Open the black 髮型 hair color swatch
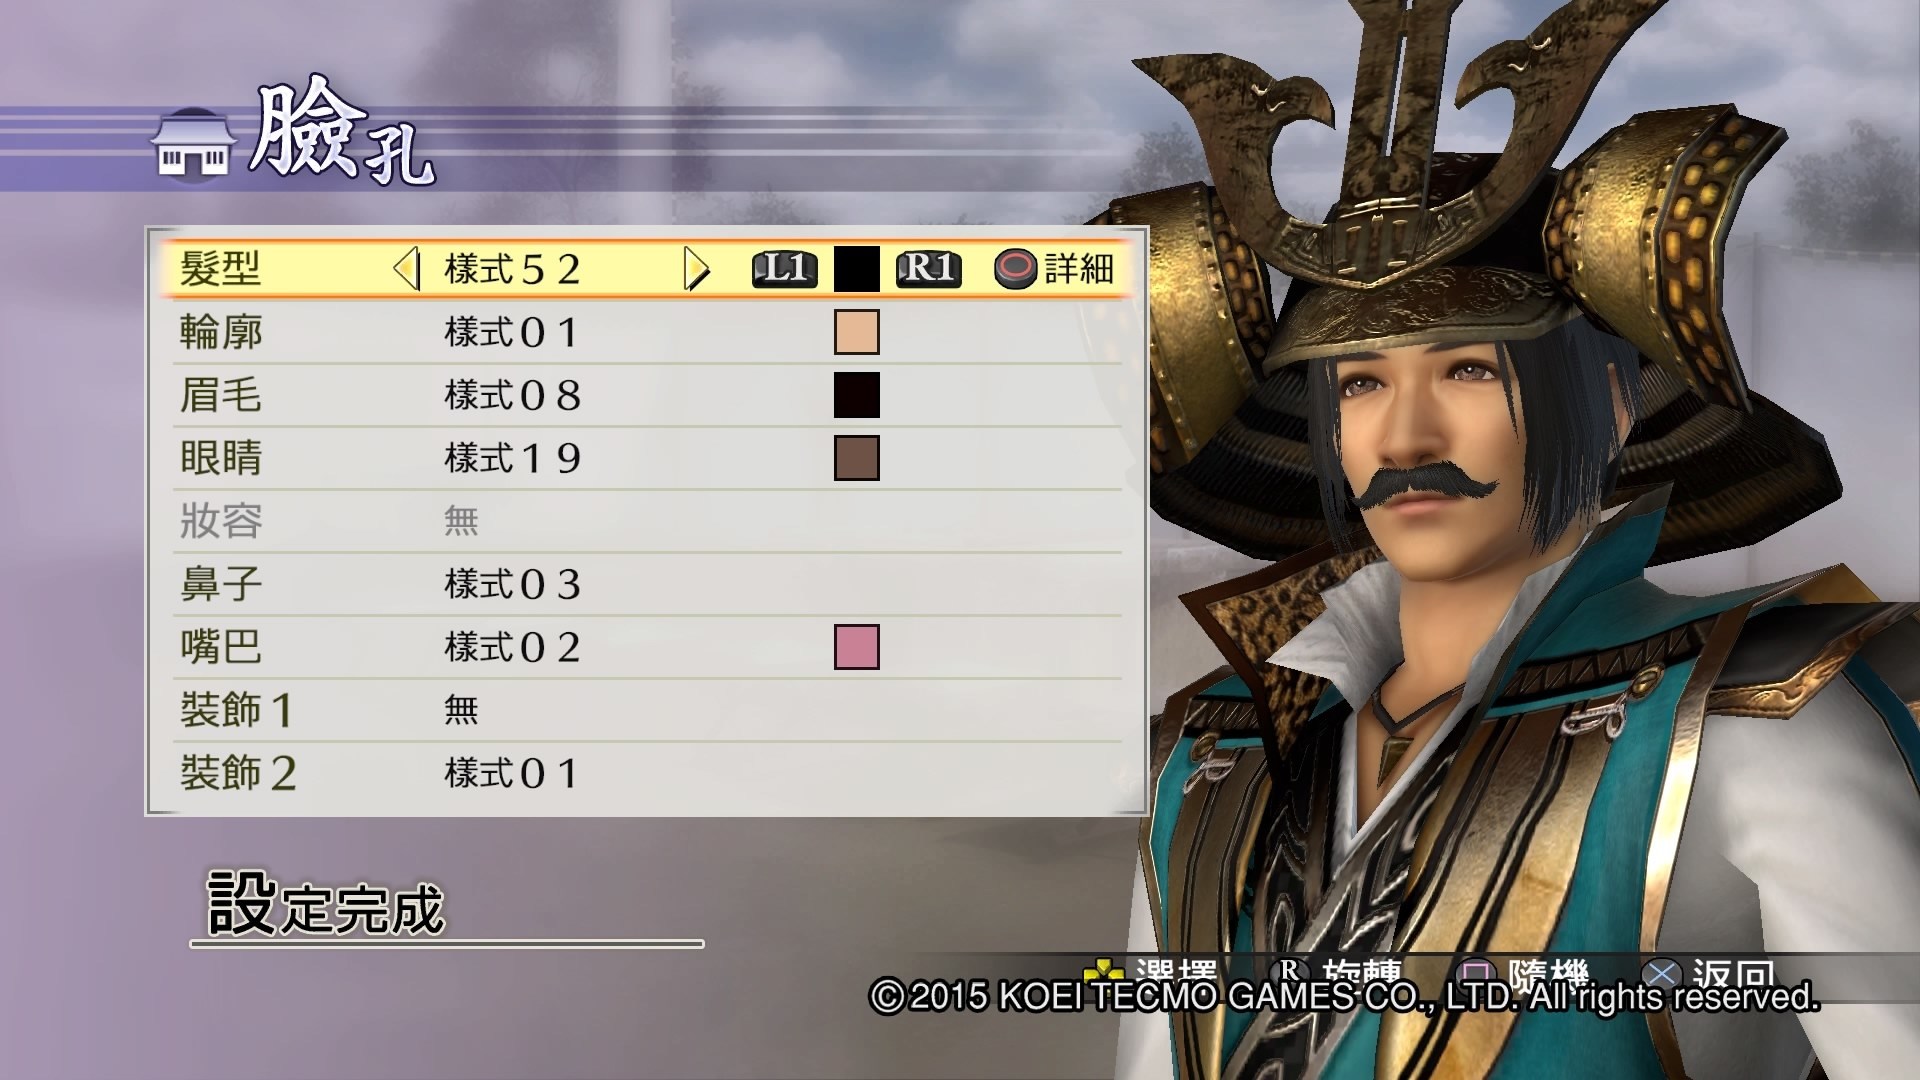Image resolution: width=1920 pixels, height=1080 pixels. pyautogui.click(x=857, y=269)
